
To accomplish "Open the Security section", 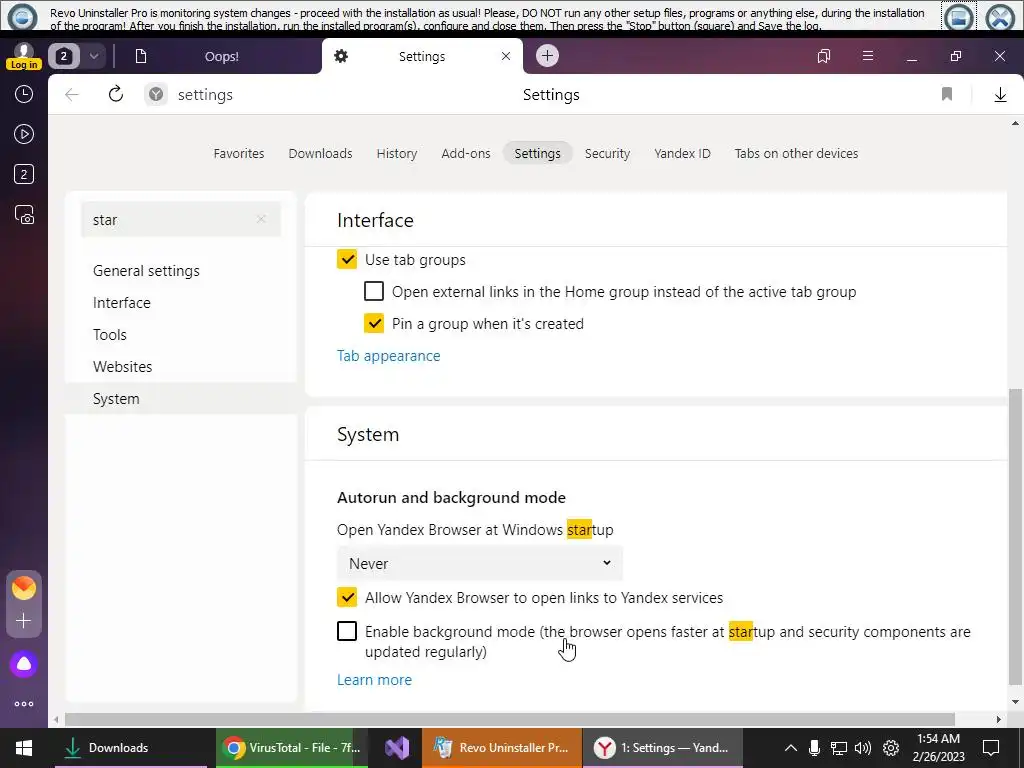I will coord(607,153).
